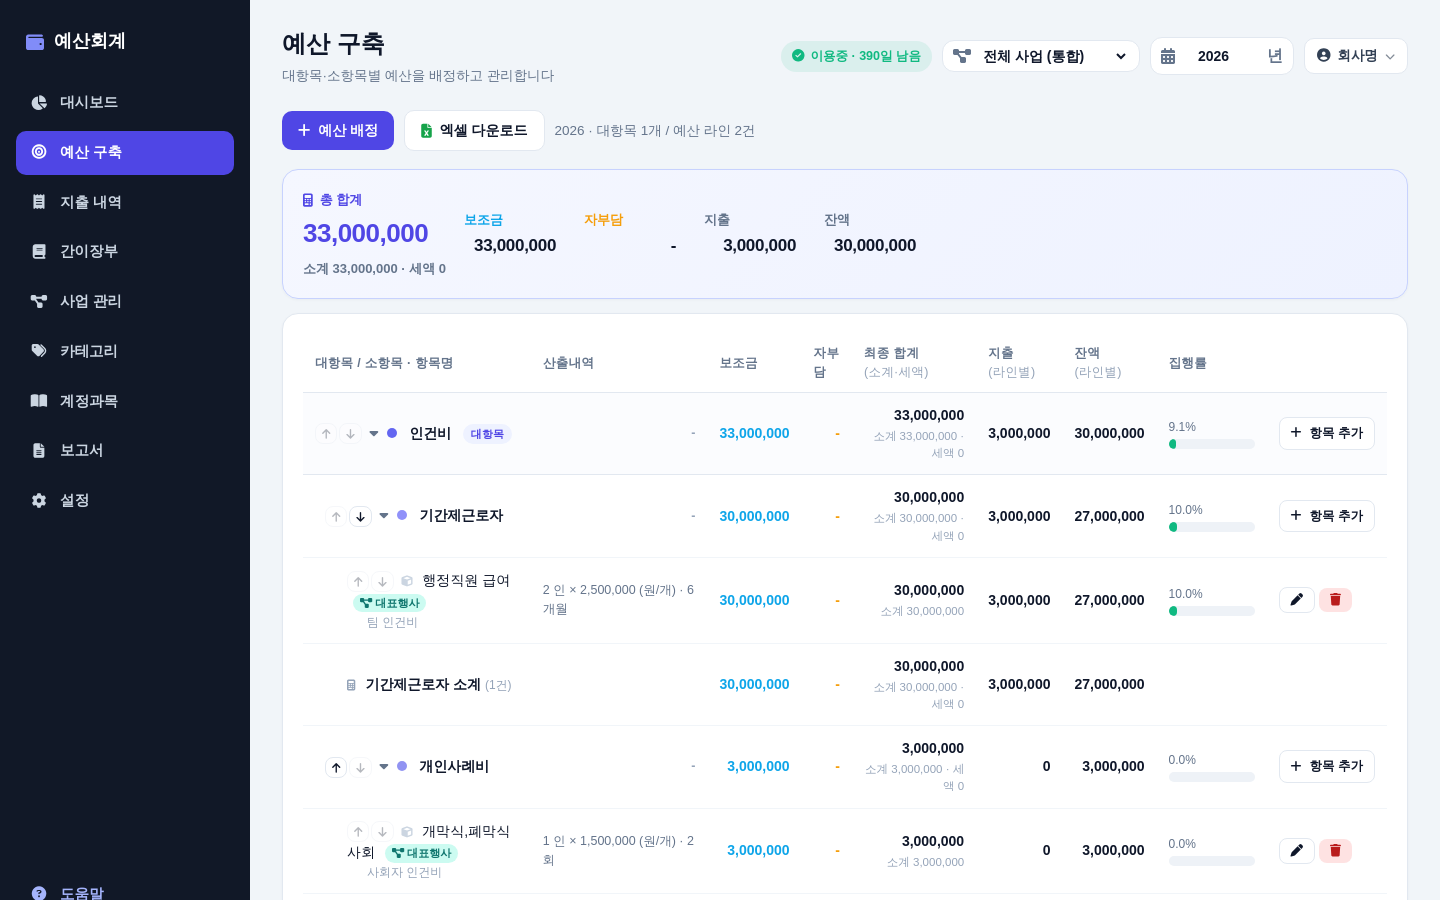Click 보조금 value 33,000,000 in 인건비 row
Screen dimensions: 1440x900
(x=754, y=434)
